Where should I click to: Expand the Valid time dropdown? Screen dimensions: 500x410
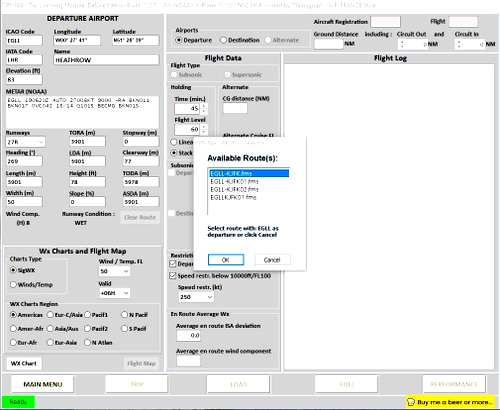(114, 293)
